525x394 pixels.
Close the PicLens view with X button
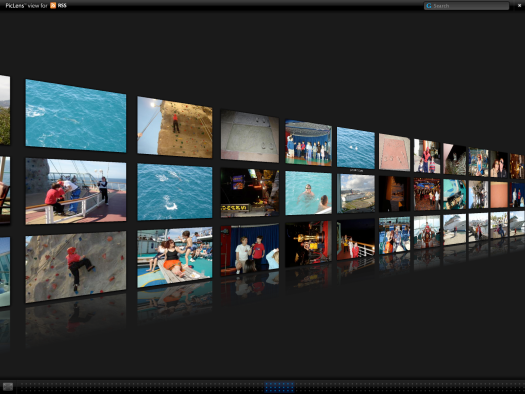click(519, 6)
